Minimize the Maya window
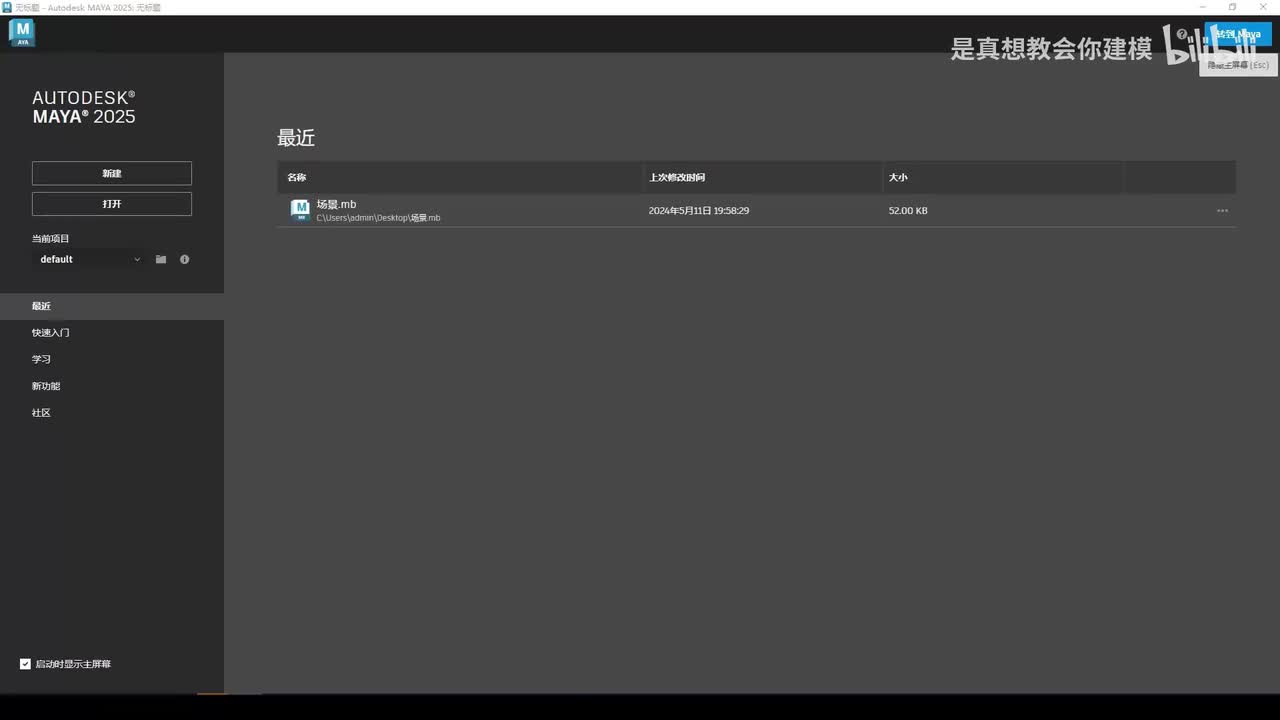This screenshot has height=720, width=1280. click(x=1203, y=7)
